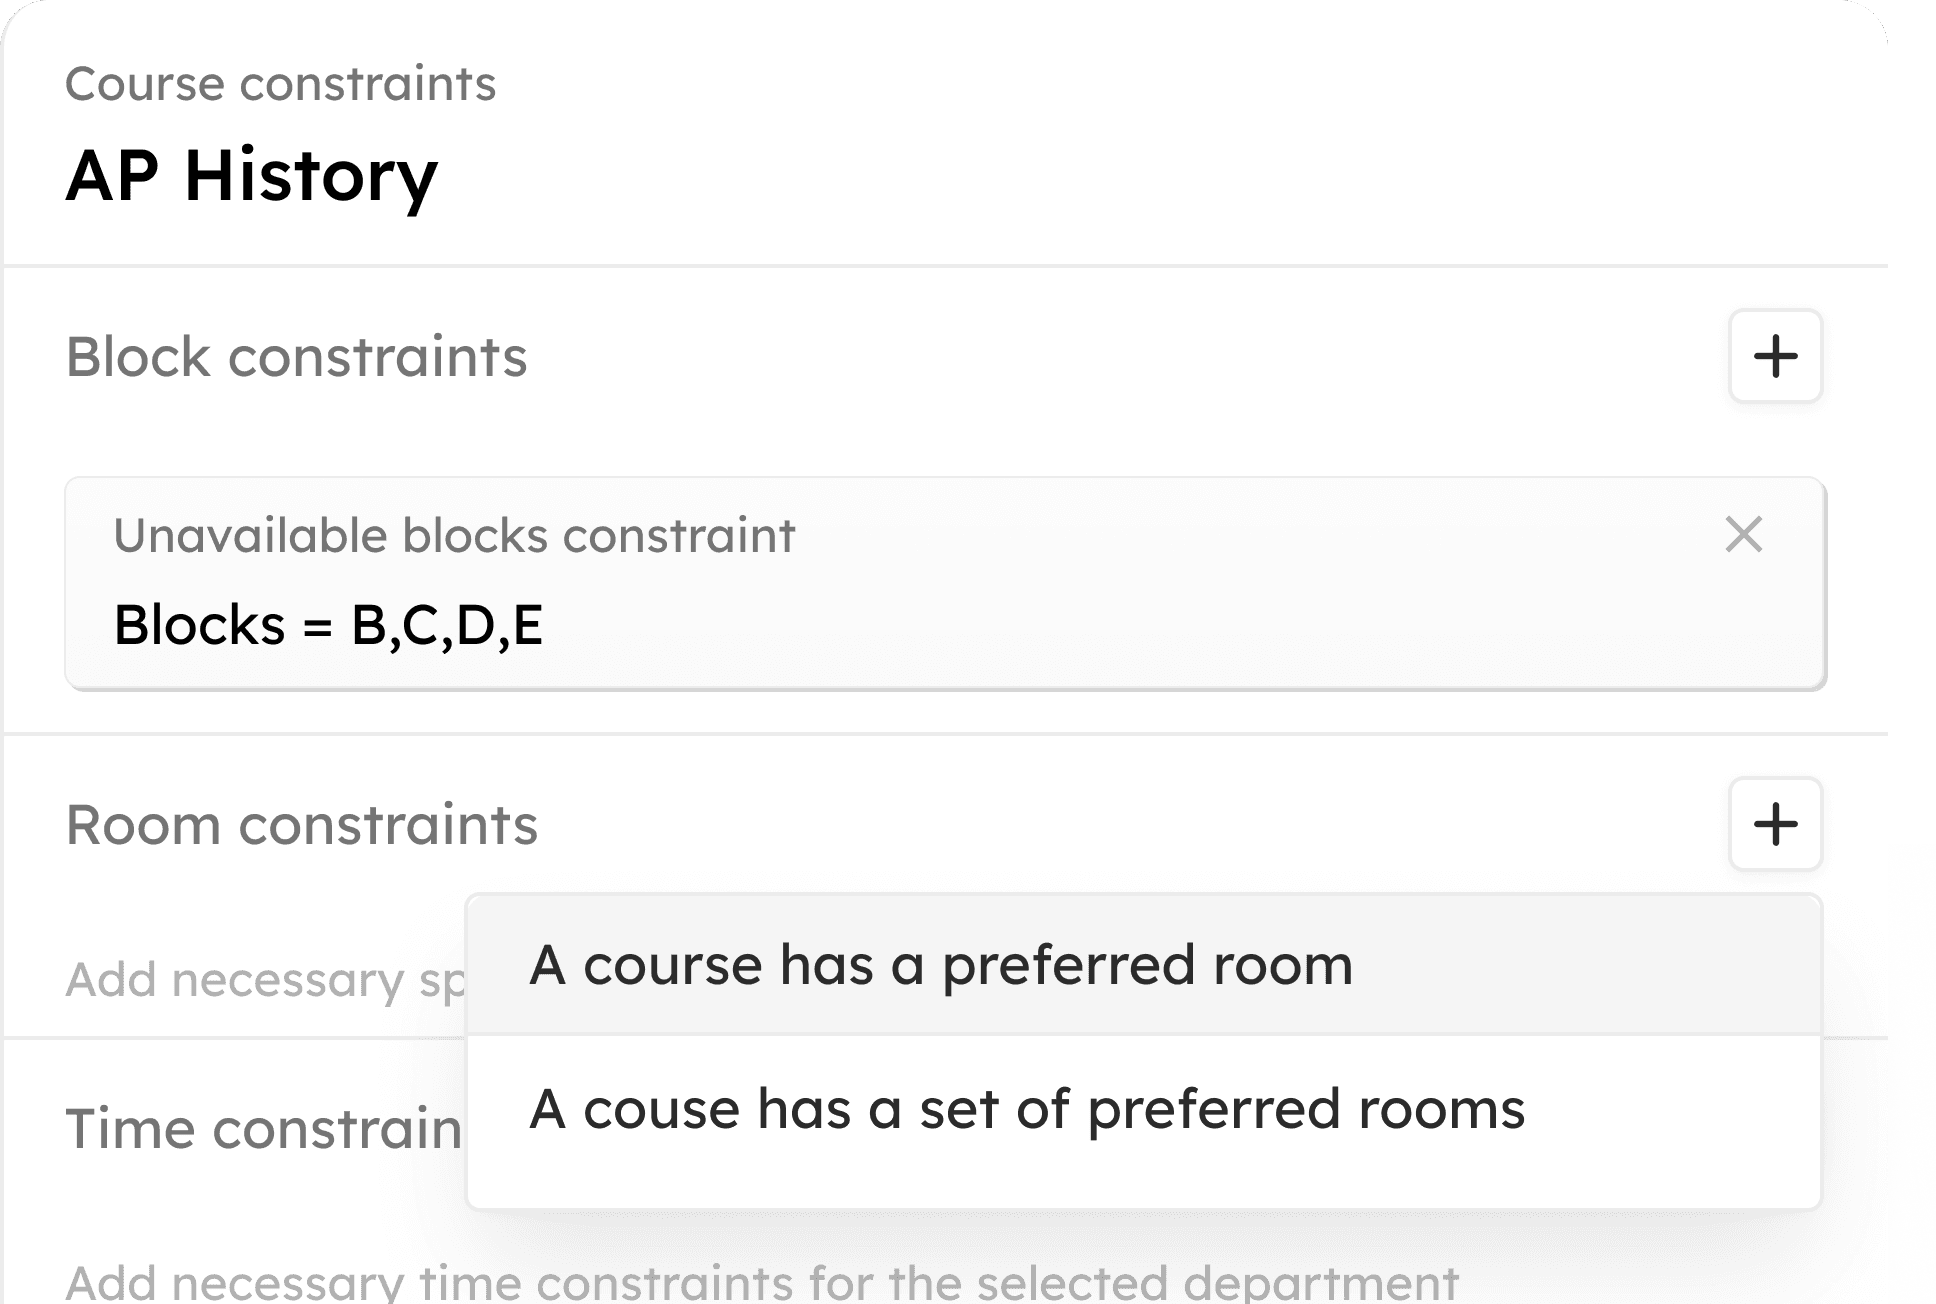Remove the Unavailable blocks constraint
Viewport: 1936px width, 1304px height.
pos(1744,535)
